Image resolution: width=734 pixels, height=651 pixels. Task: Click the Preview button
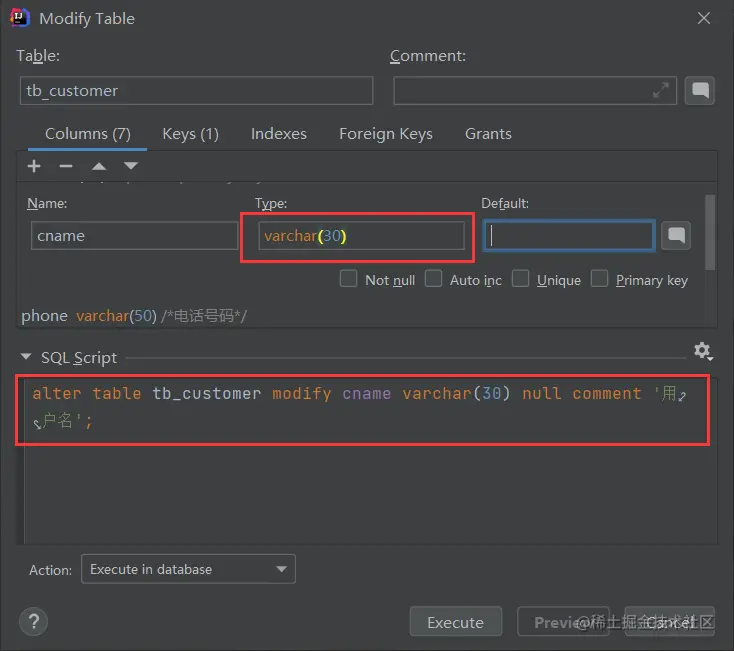pos(563,622)
